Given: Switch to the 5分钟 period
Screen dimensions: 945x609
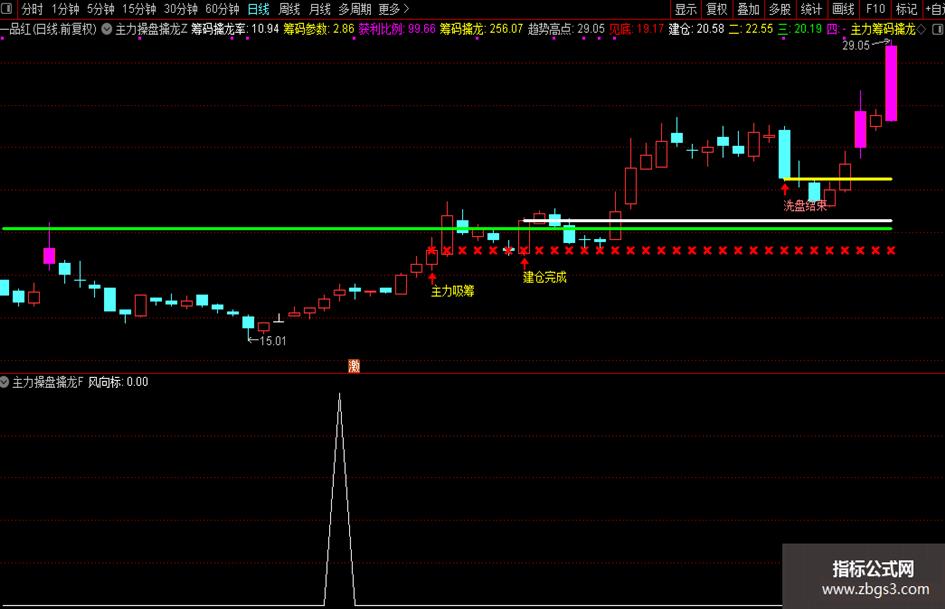Looking at the screenshot, I should tap(101, 9).
